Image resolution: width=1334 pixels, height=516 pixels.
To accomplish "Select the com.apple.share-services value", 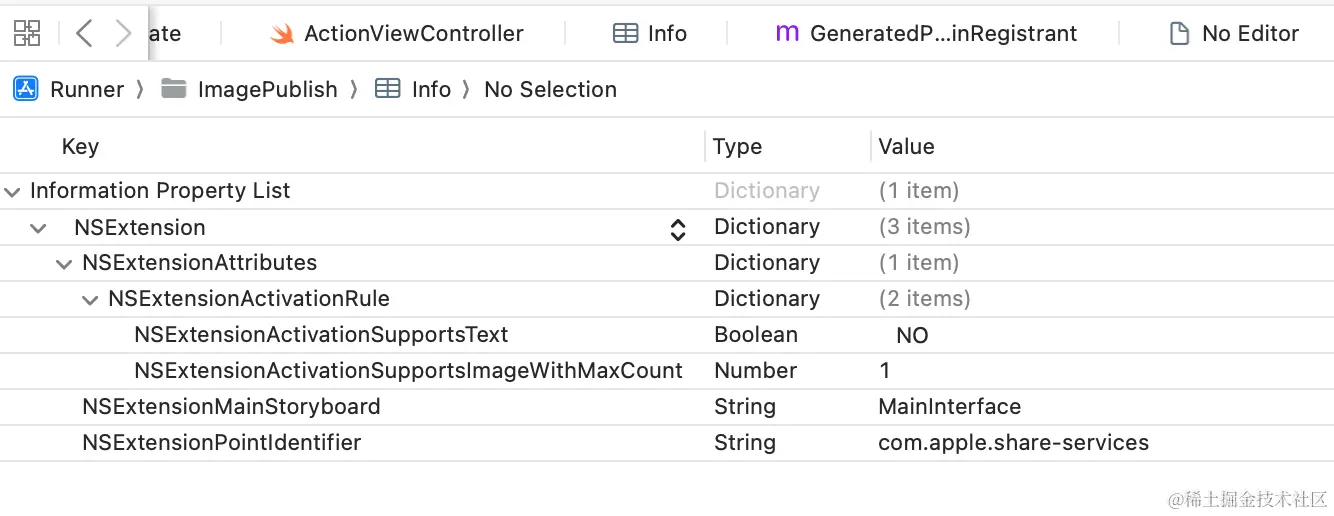I will click(x=1013, y=443).
